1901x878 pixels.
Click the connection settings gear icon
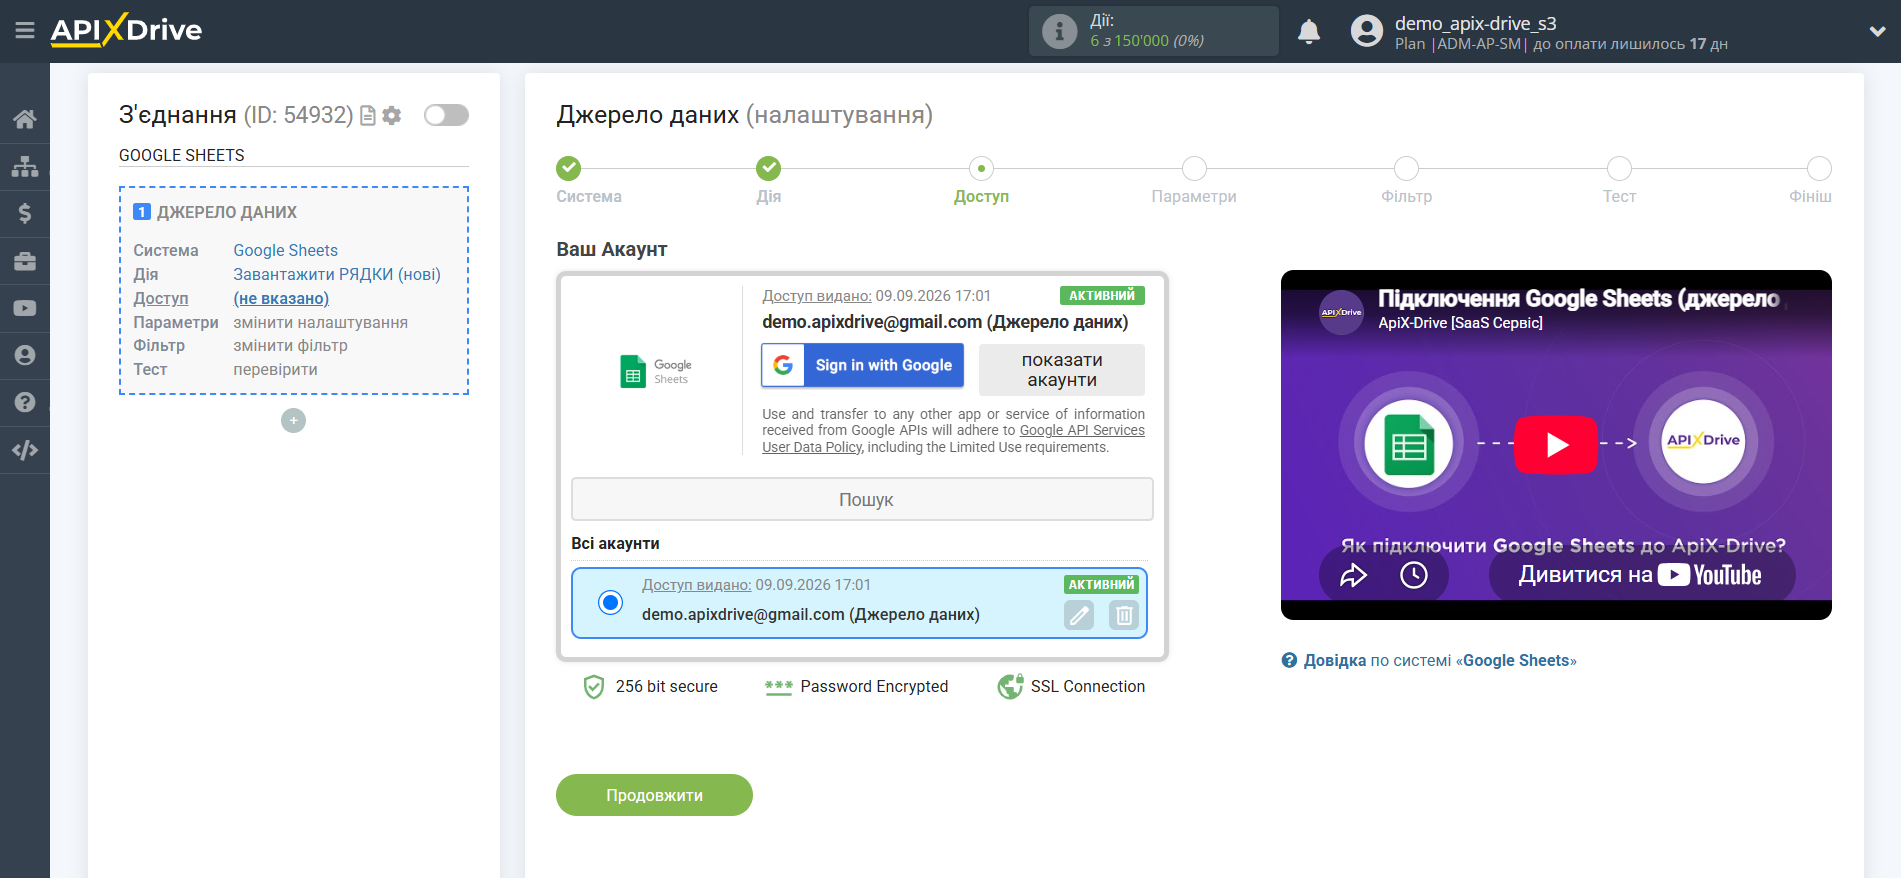(x=392, y=116)
